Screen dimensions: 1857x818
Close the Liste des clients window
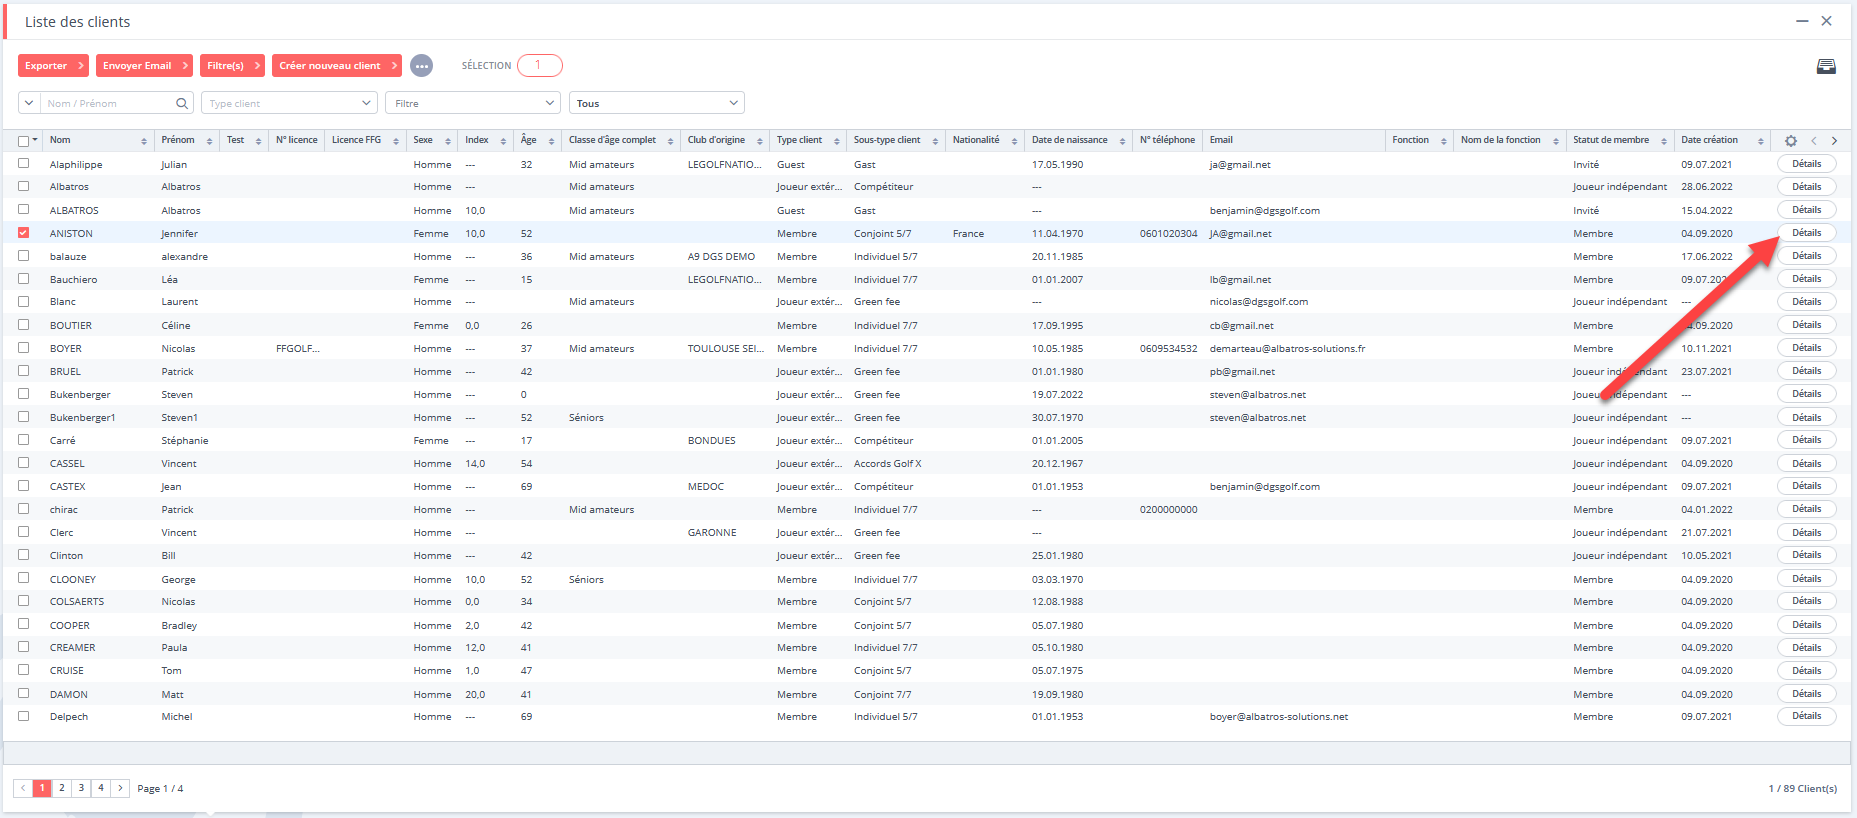[1826, 21]
